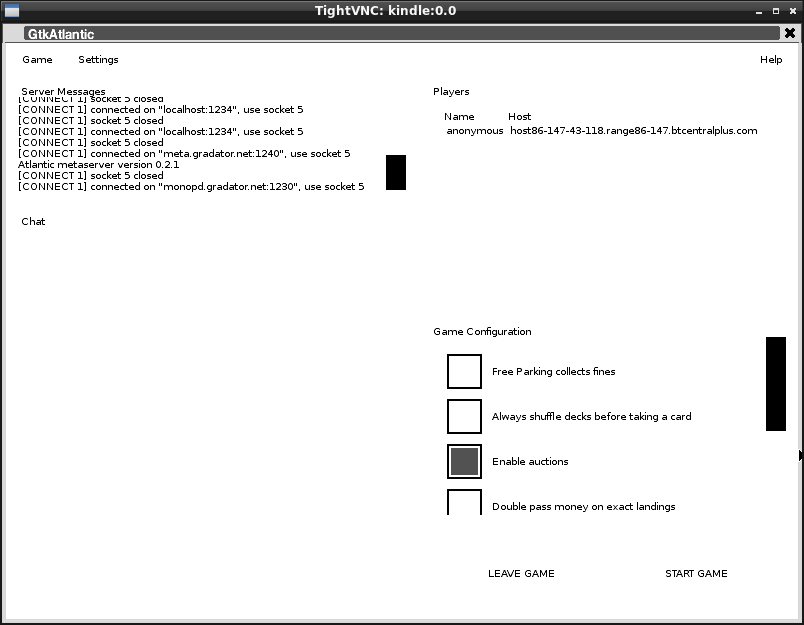Open the Game menu
This screenshot has height=625, width=804.
[x=37, y=59]
